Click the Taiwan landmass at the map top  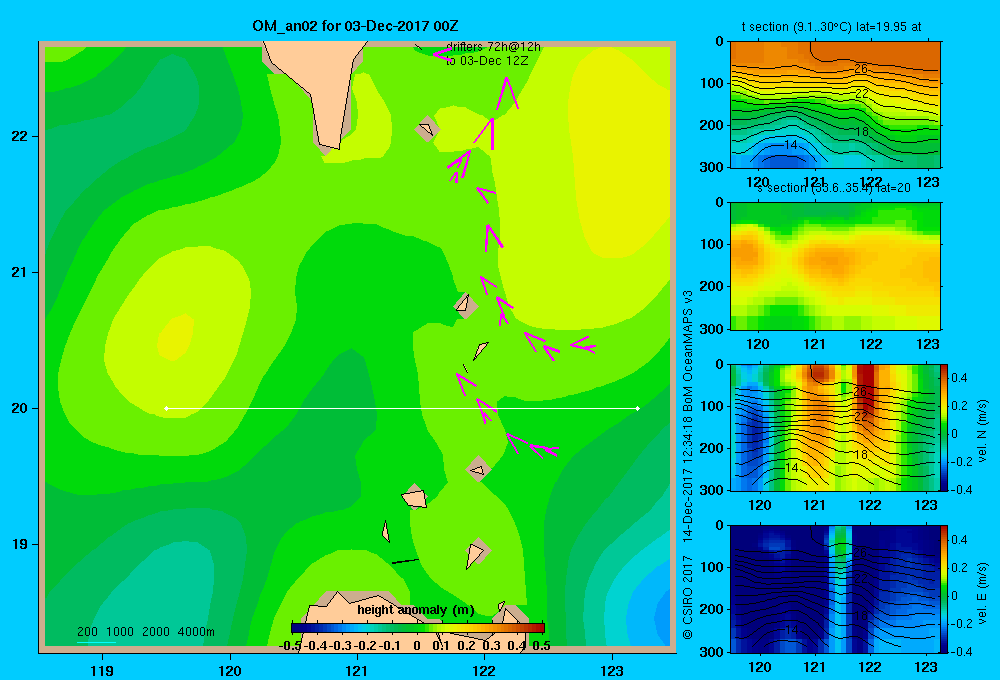point(322,83)
